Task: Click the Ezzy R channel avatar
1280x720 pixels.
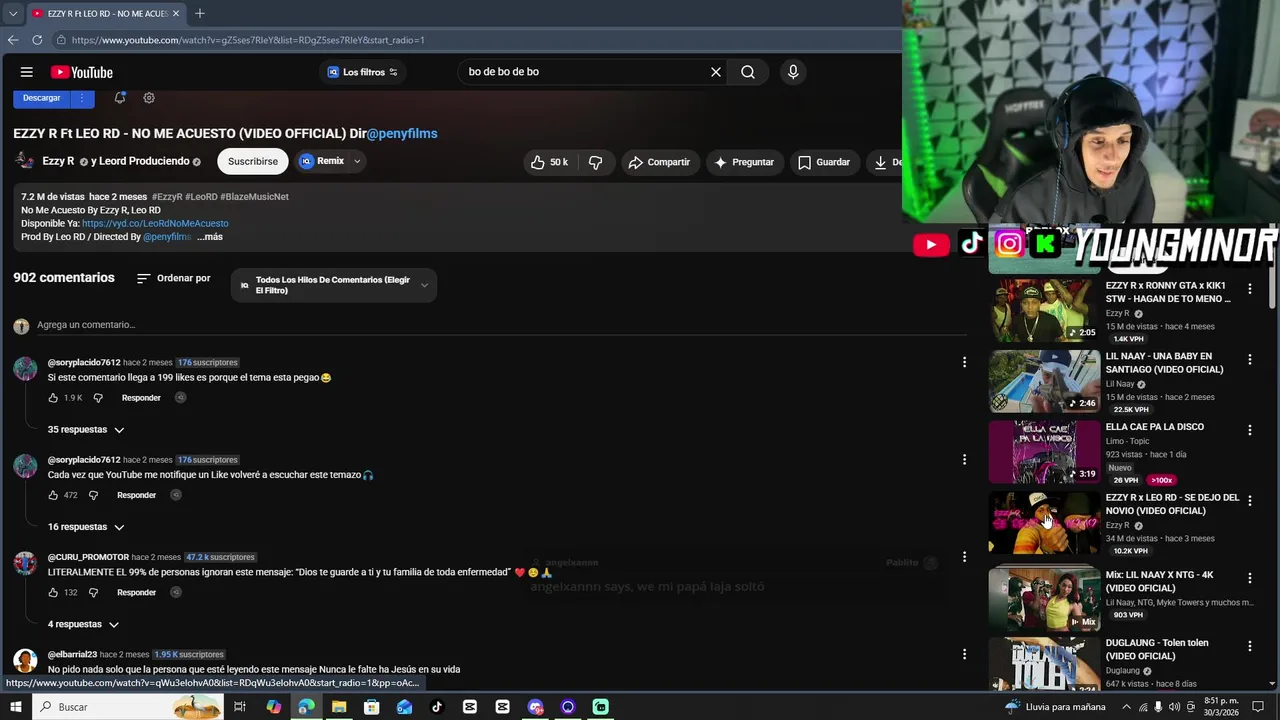Action: [24, 161]
